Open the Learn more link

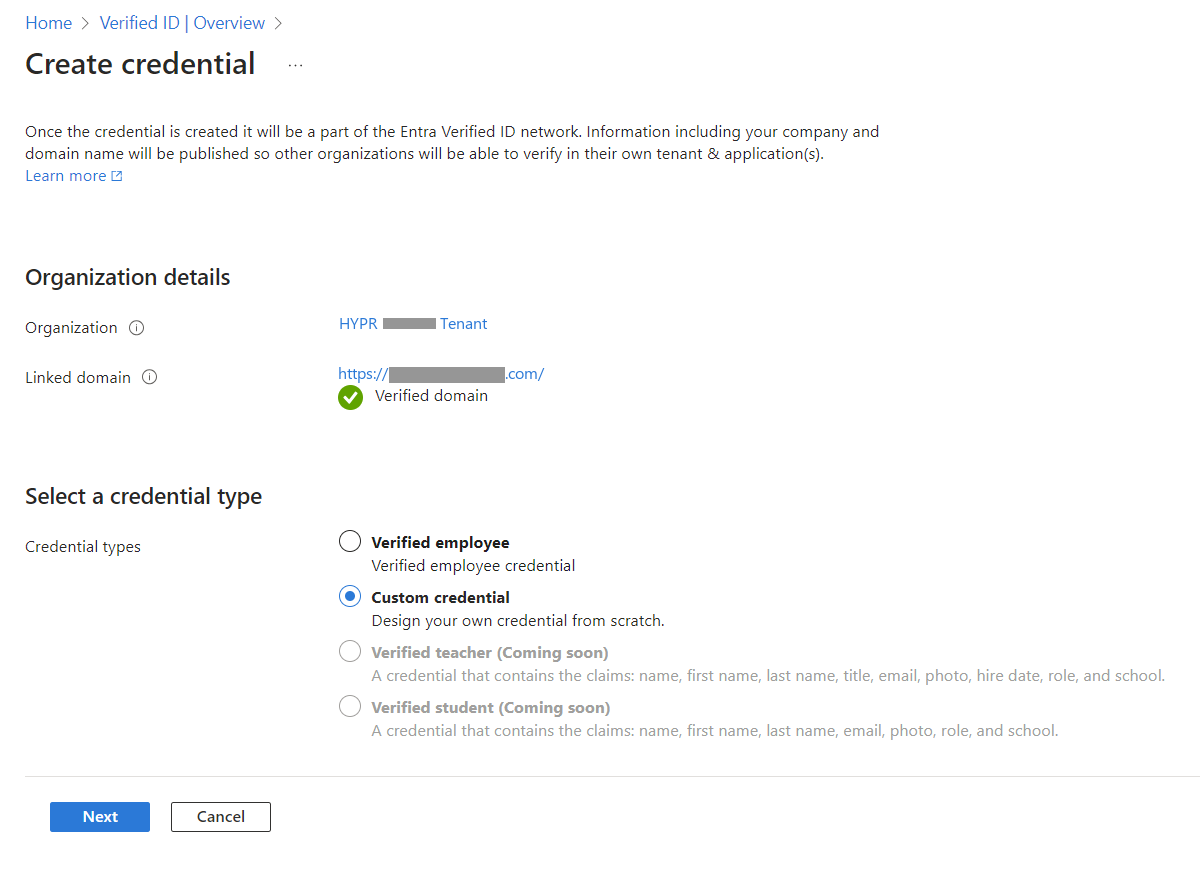(66, 176)
